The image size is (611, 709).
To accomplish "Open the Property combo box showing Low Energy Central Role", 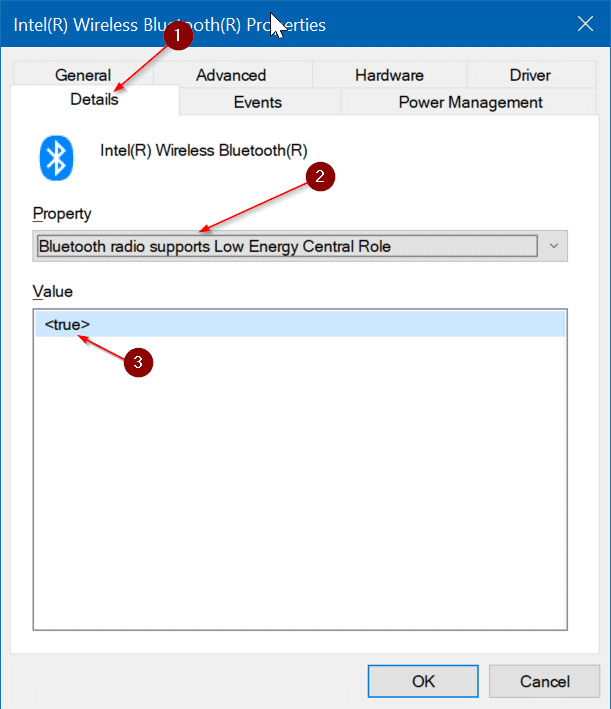I will pyautogui.click(x=300, y=246).
